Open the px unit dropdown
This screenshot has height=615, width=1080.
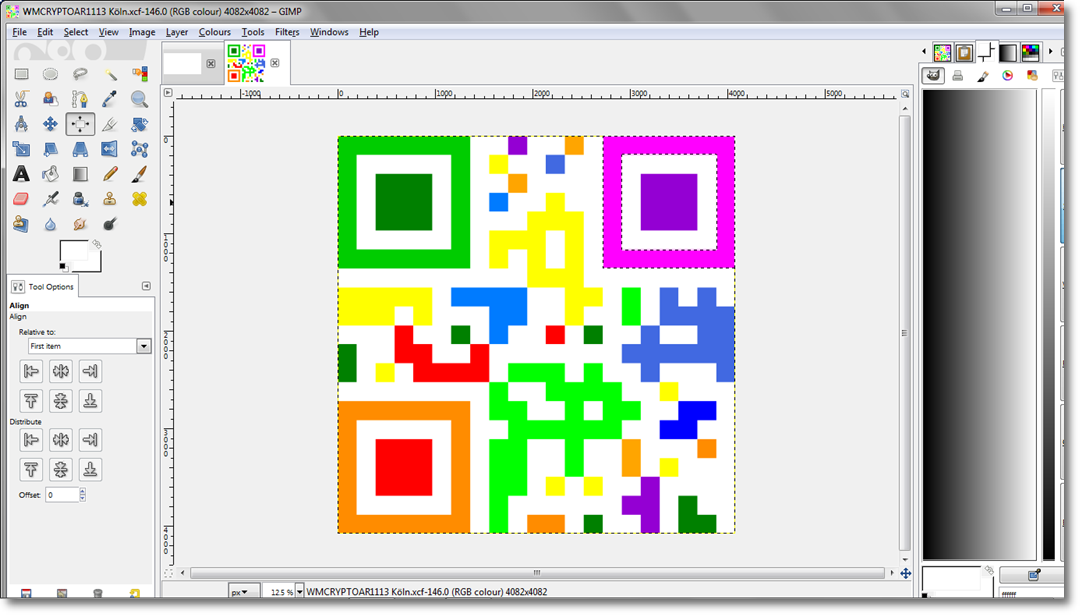[244, 592]
